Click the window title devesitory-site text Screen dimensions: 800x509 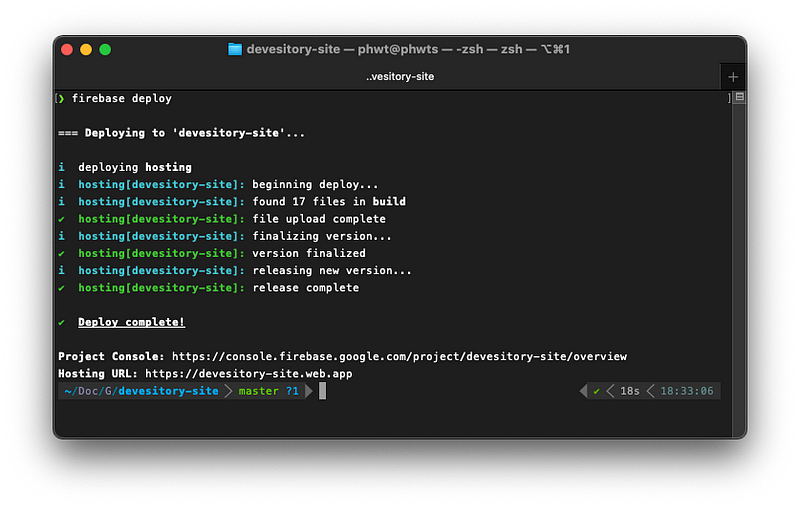[x=293, y=49]
